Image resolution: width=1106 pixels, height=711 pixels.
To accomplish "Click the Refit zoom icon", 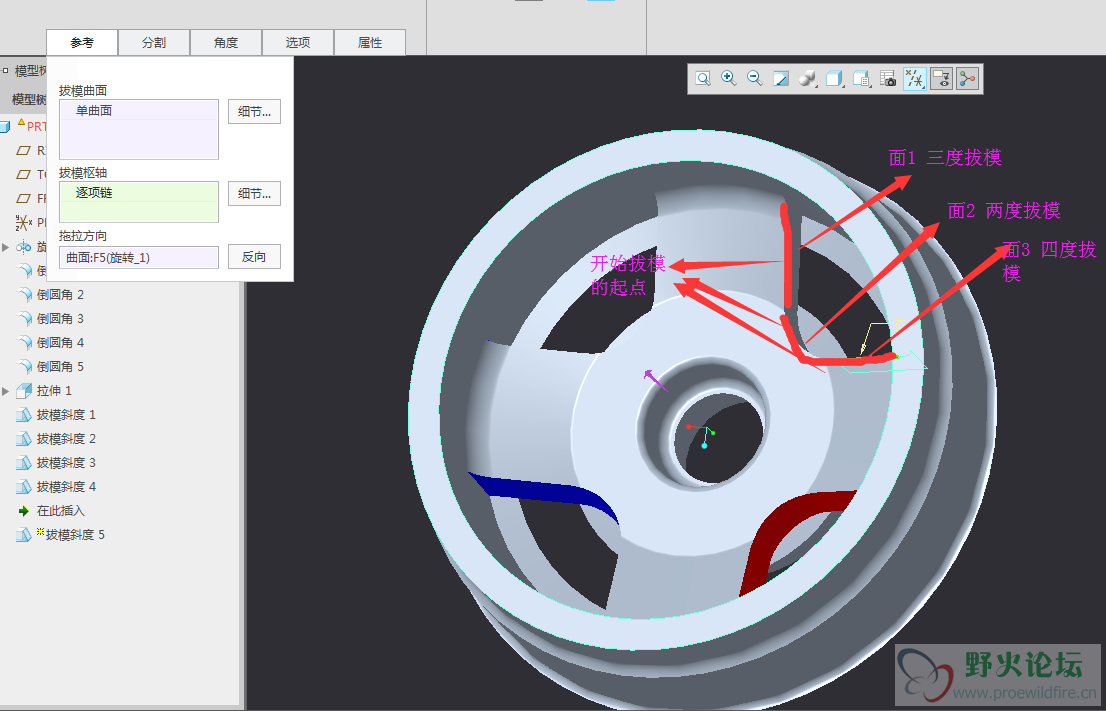I will click(x=703, y=79).
